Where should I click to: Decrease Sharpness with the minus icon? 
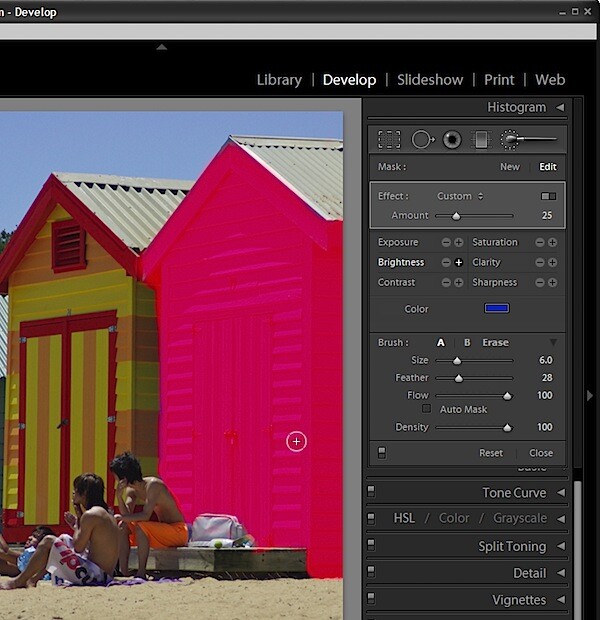click(x=539, y=283)
